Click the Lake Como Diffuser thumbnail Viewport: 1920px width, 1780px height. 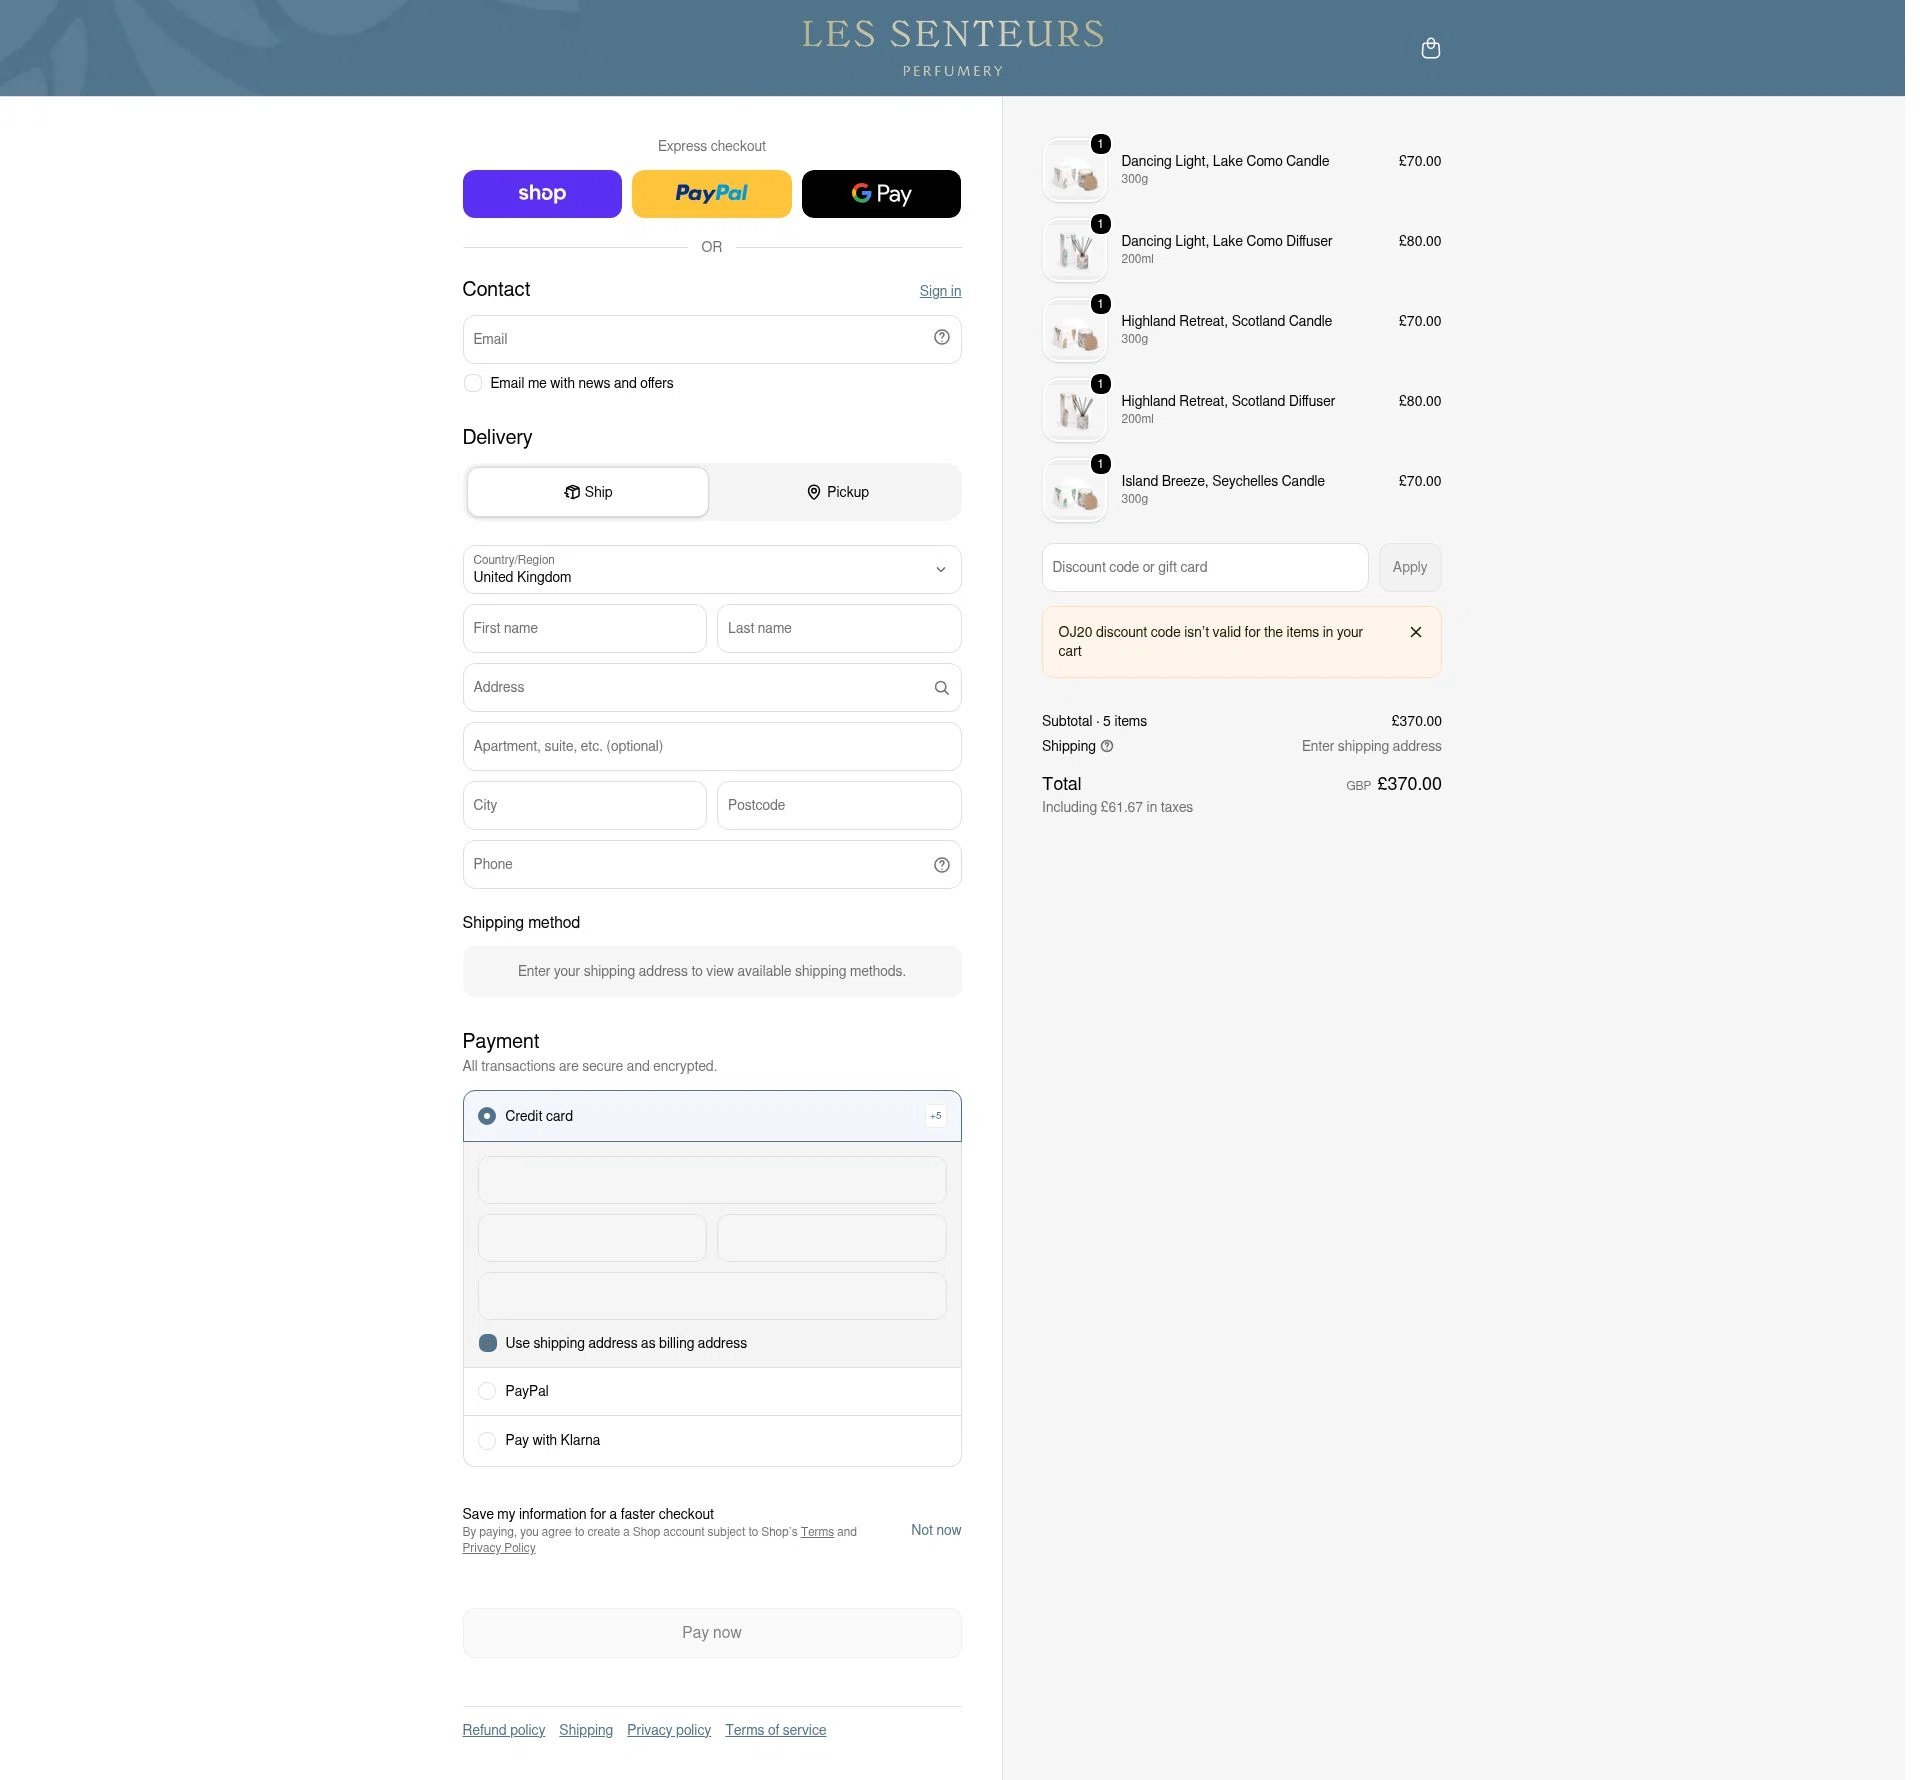click(1075, 251)
